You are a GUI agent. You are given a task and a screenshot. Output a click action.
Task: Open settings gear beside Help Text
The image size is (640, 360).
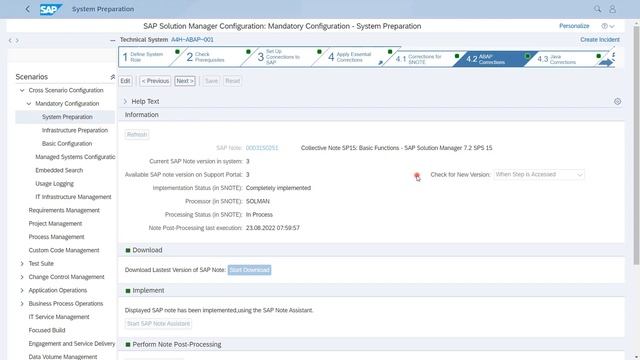[x=618, y=102]
